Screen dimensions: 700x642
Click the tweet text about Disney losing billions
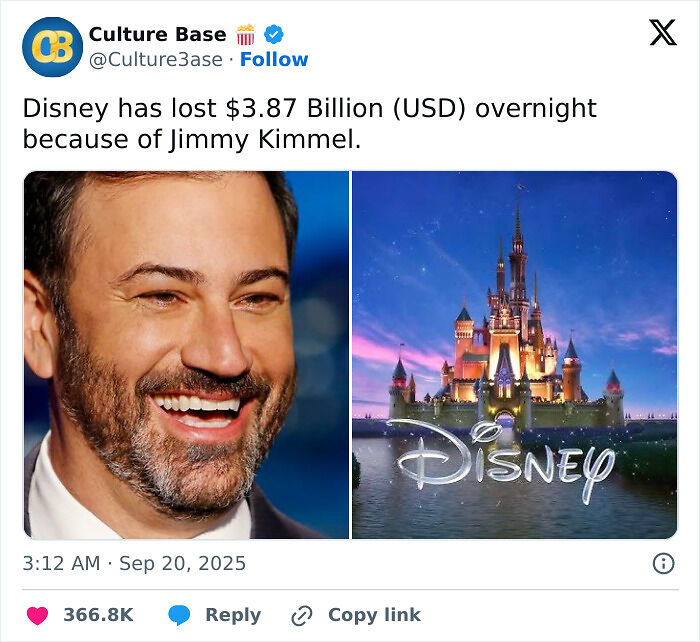tap(309, 123)
